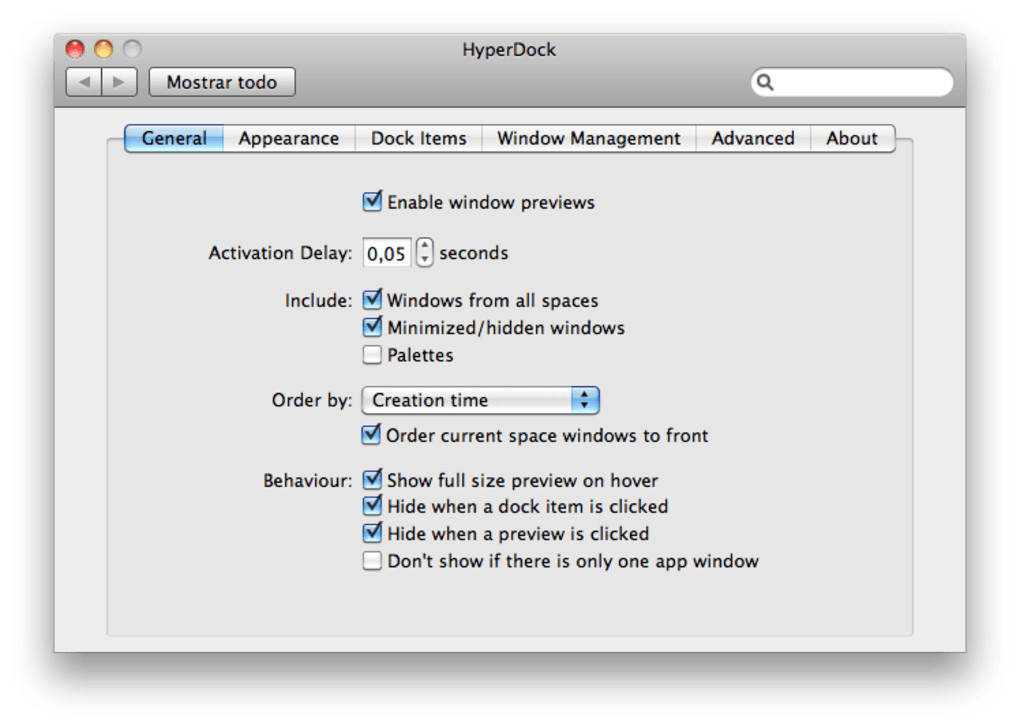Switch to the General tab
Image resolution: width=1020 pixels, height=727 pixels.
[174, 139]
